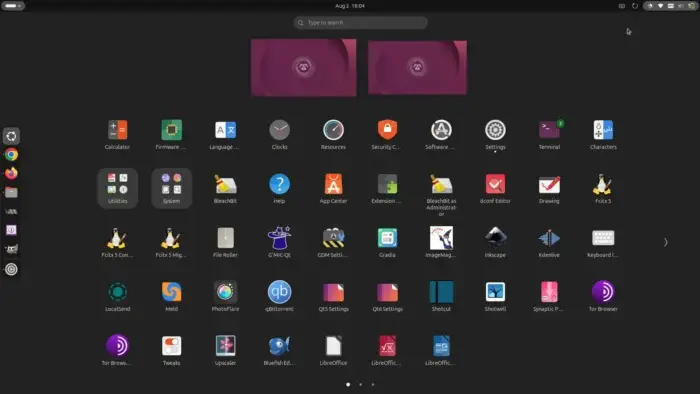700x394 pixels.
Task: Expand the System app folder
Action: pos(171,188)
